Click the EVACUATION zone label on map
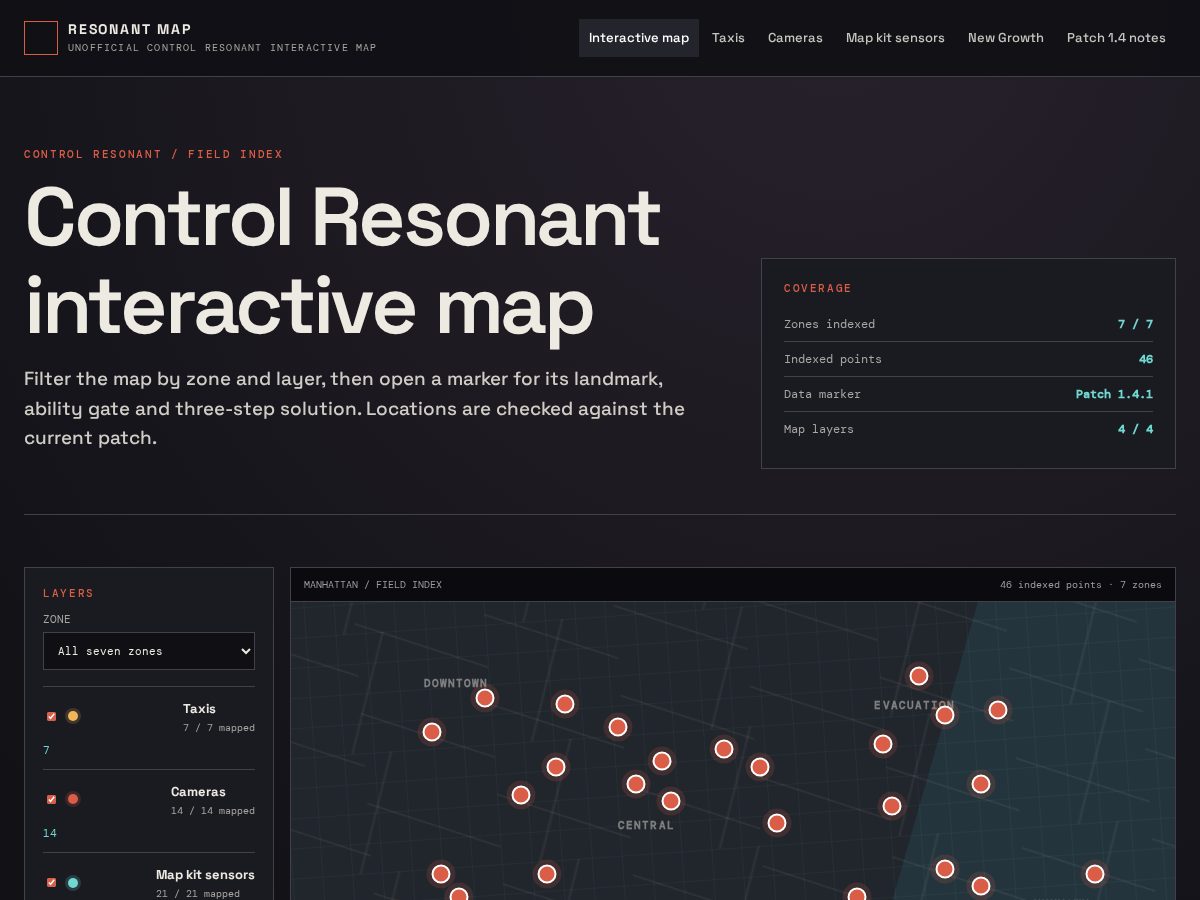The width and height of the screenshot is (1200, 900). pos(914,705)
